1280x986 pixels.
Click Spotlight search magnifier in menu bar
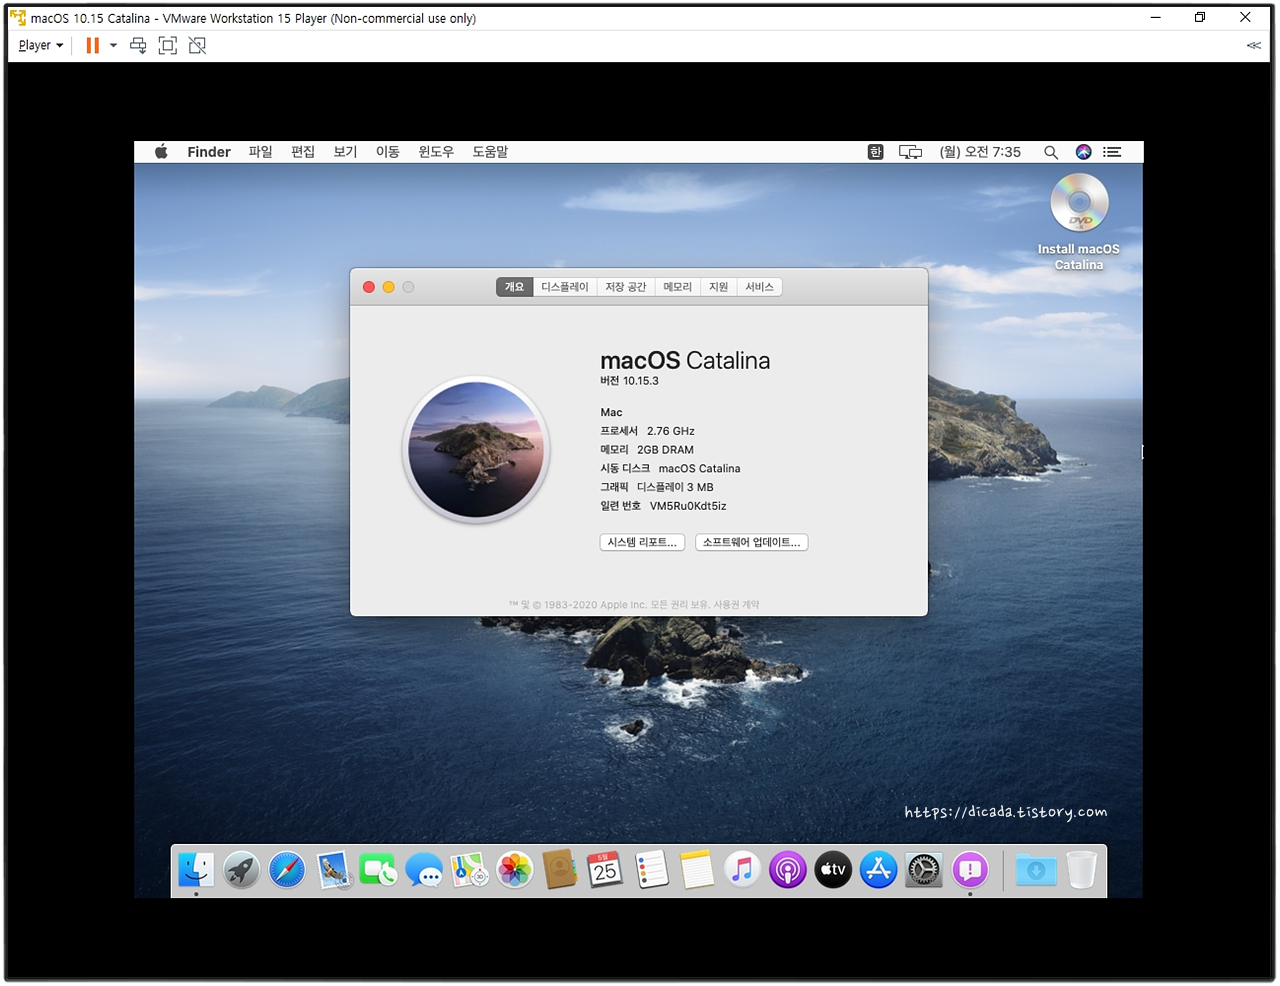pyautogui.click(x=1051, y=152)
